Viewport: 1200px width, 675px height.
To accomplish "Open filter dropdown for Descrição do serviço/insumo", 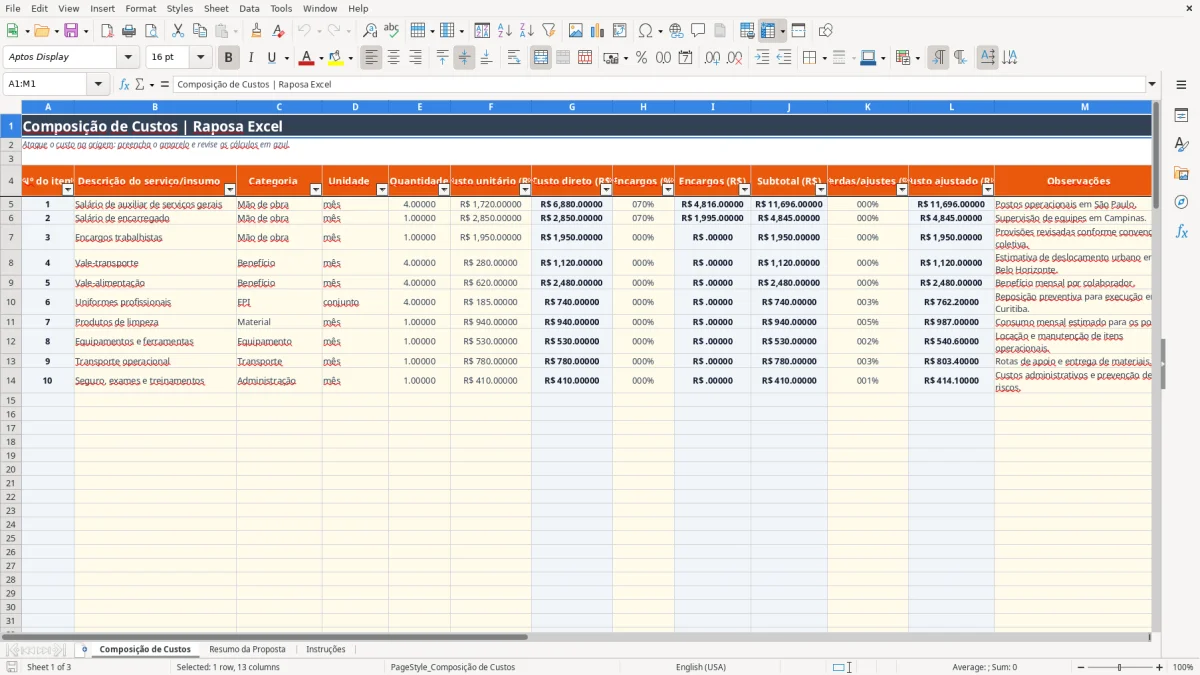I will coord(229,190).
